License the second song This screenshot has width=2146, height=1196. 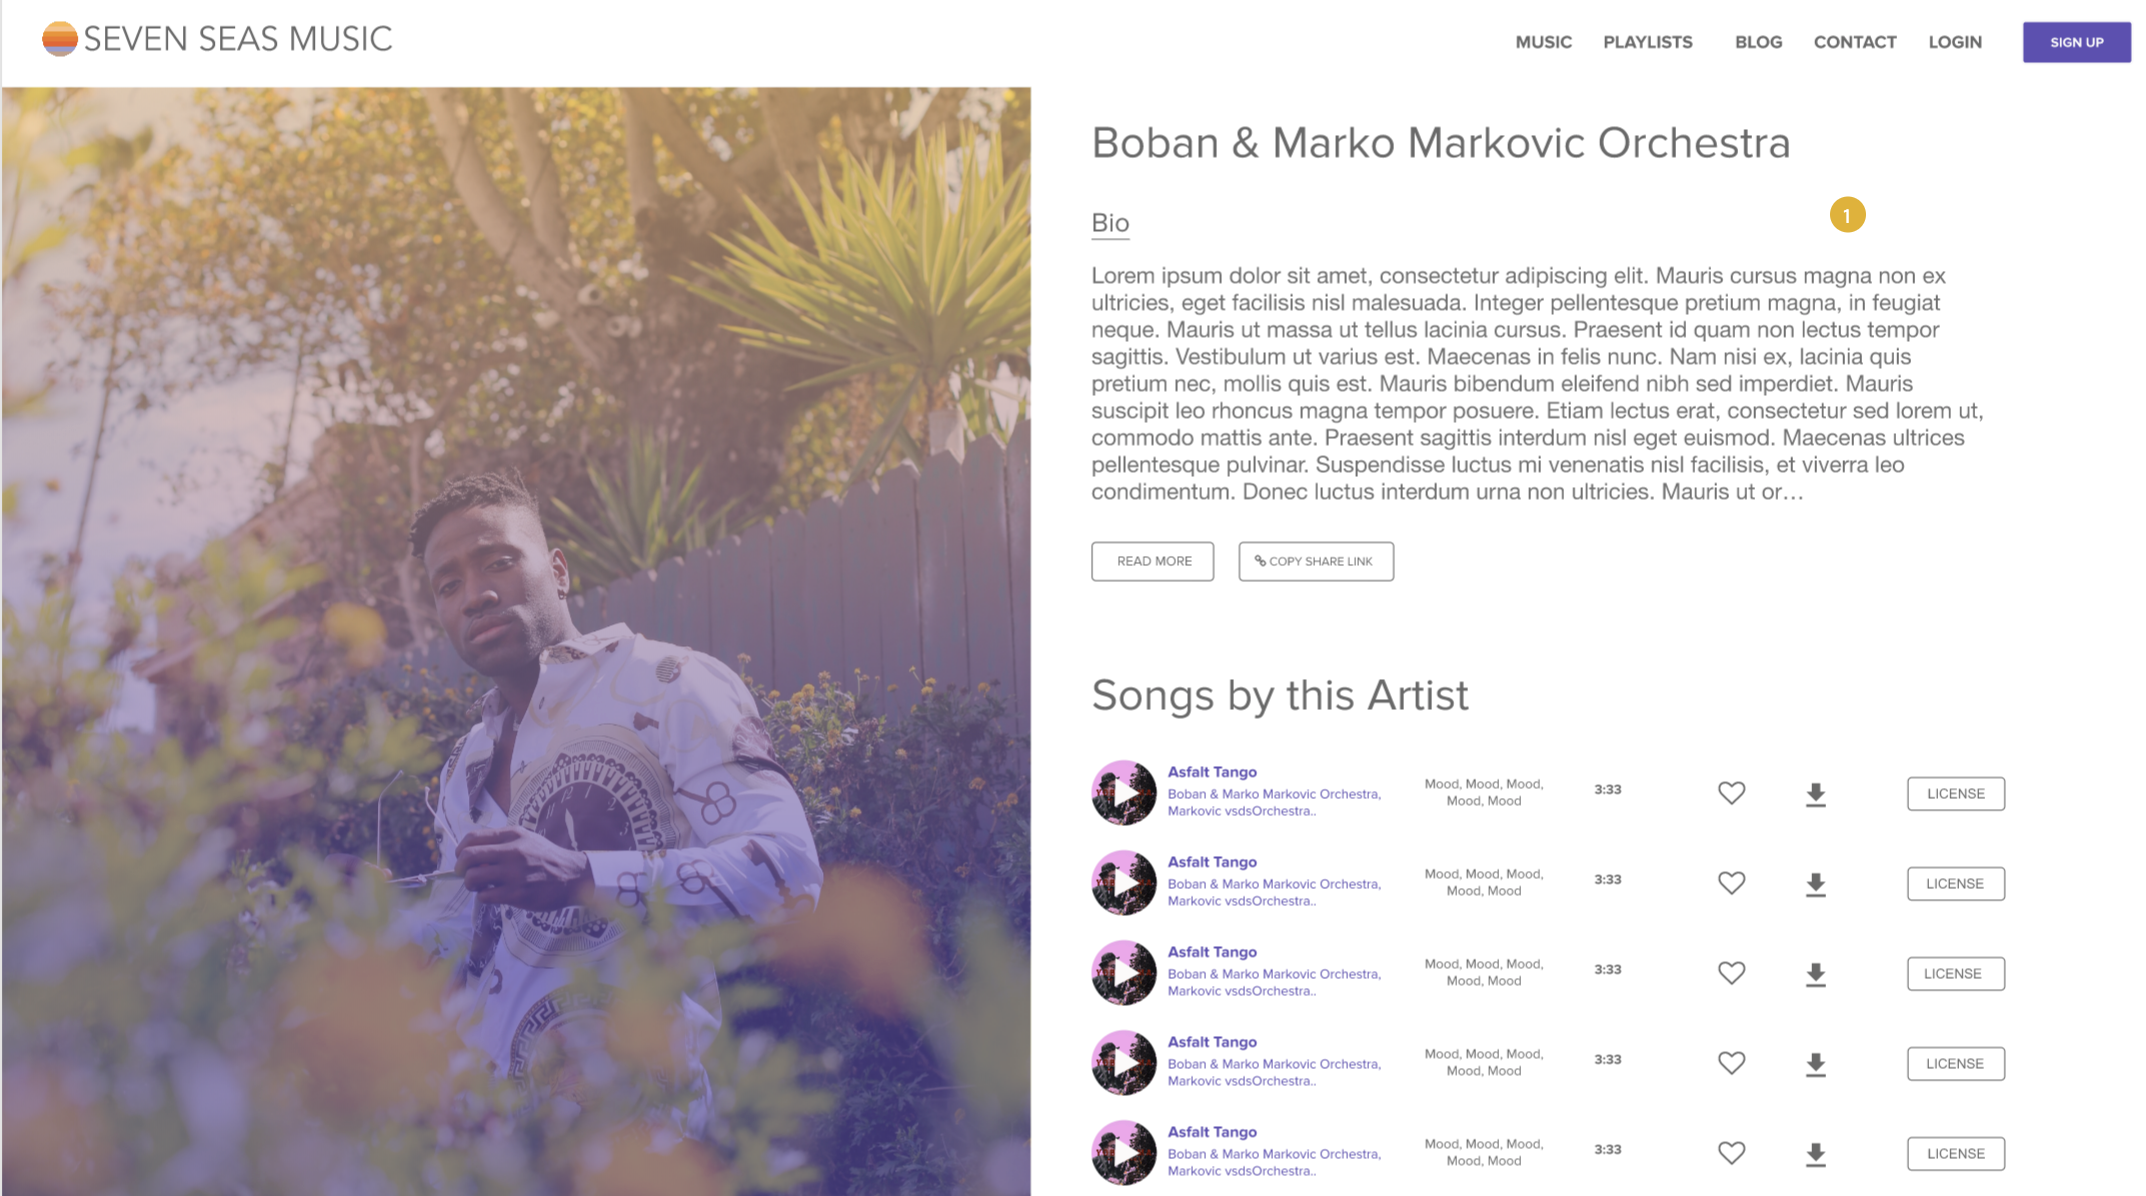point(1955,884)
